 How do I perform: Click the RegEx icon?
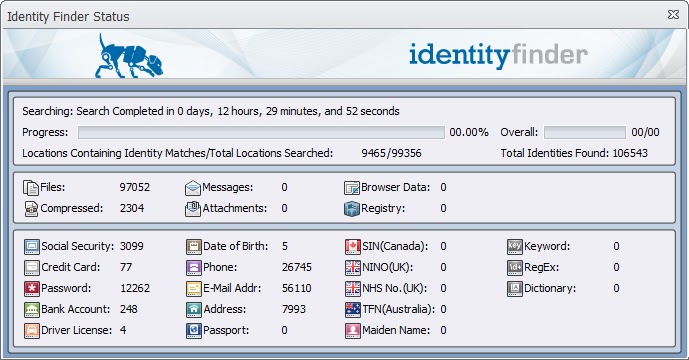point(515,267)
